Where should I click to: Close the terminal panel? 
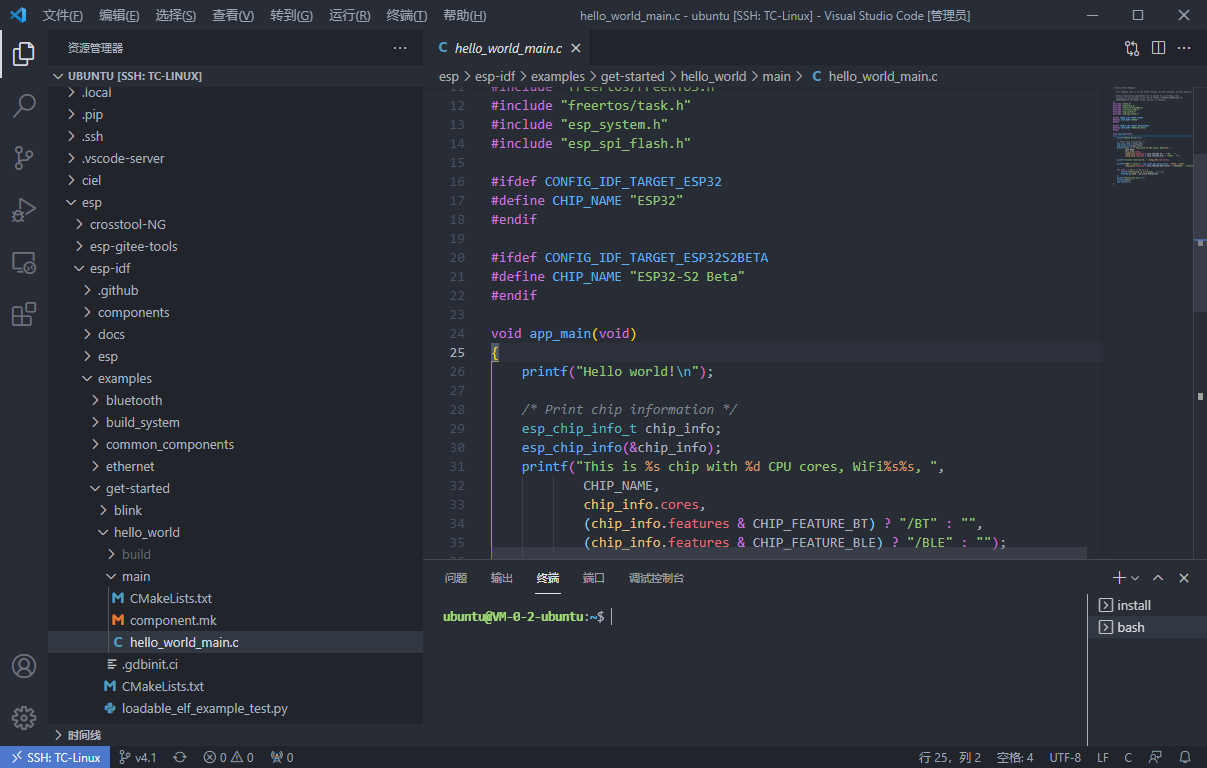click(x=1184, y=578)
